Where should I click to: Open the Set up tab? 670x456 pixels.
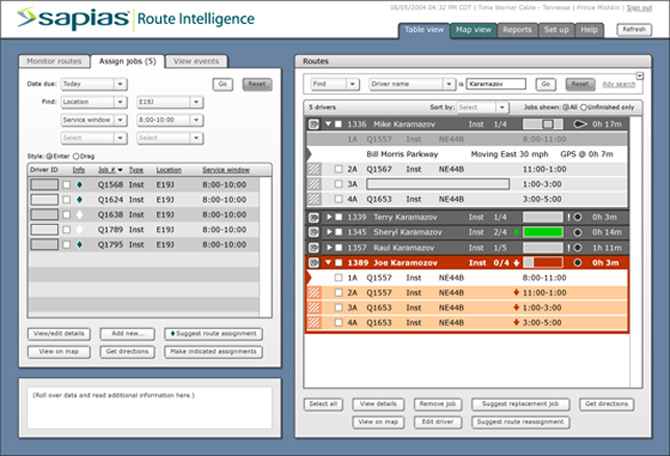(556, 30)
